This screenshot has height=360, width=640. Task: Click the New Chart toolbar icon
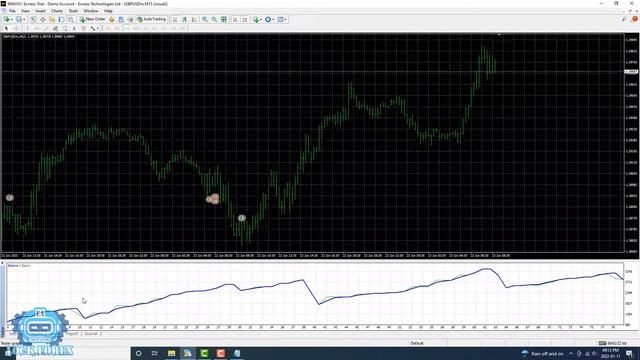click(6, 19)
